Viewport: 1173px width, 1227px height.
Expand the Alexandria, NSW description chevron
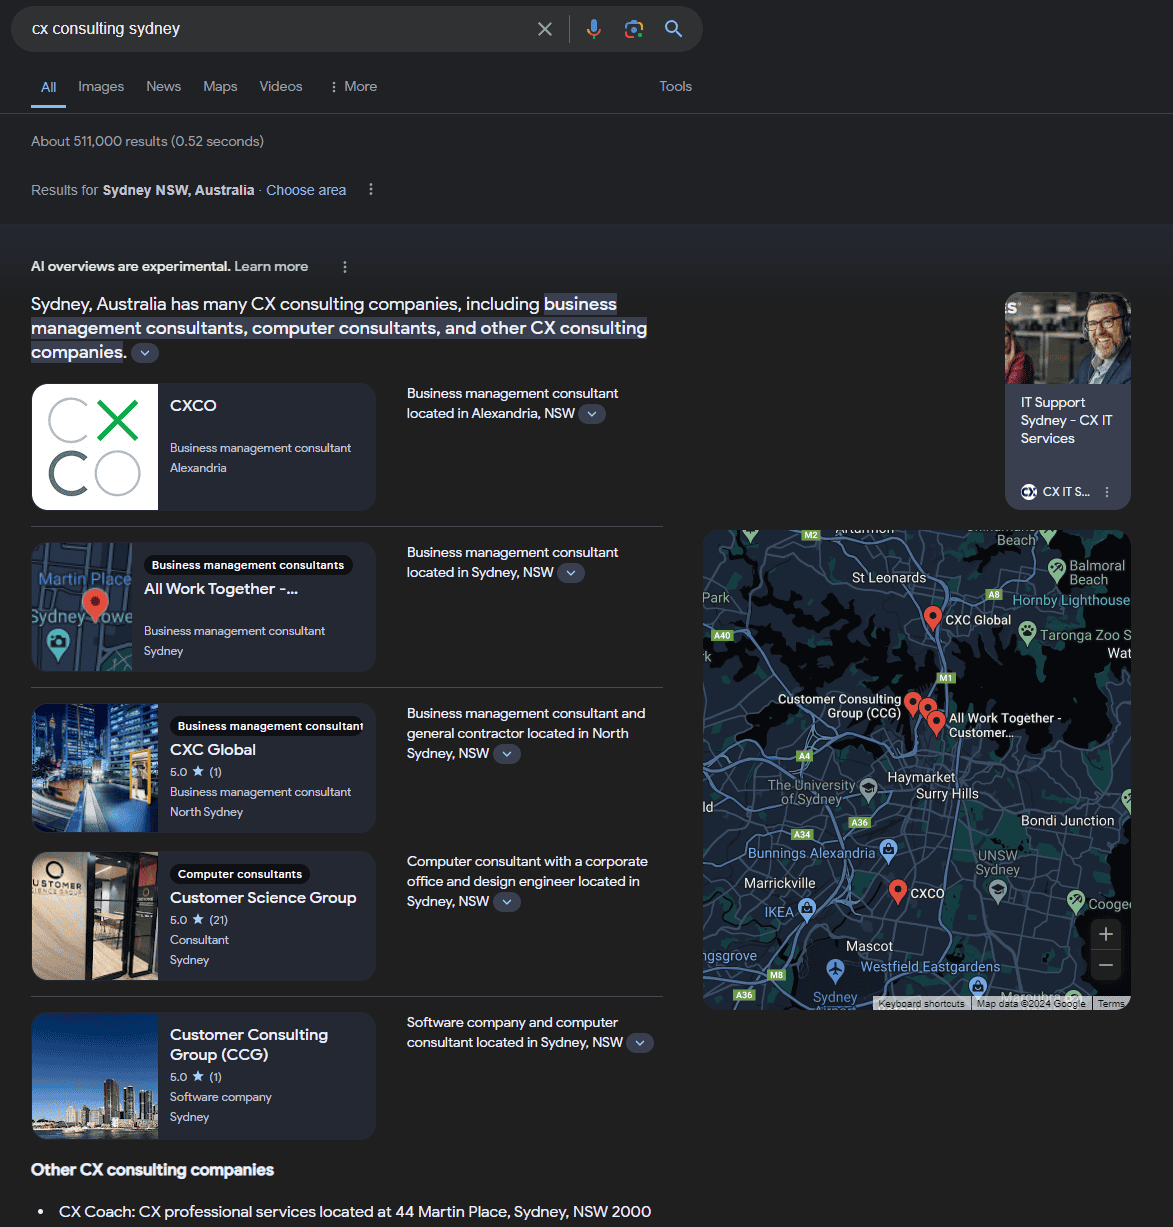(x=592, y=414)
